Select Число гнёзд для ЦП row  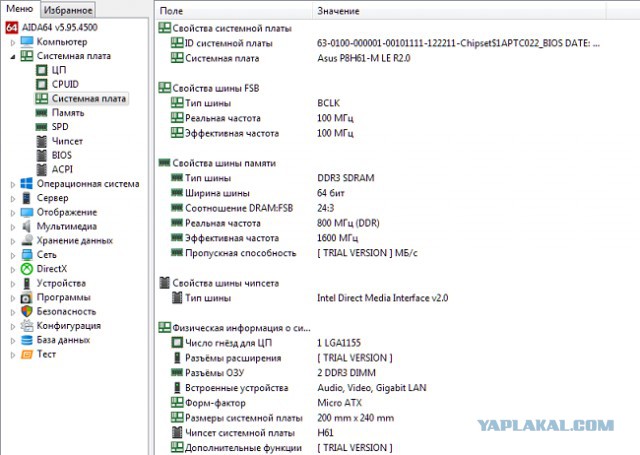(265, 343)
